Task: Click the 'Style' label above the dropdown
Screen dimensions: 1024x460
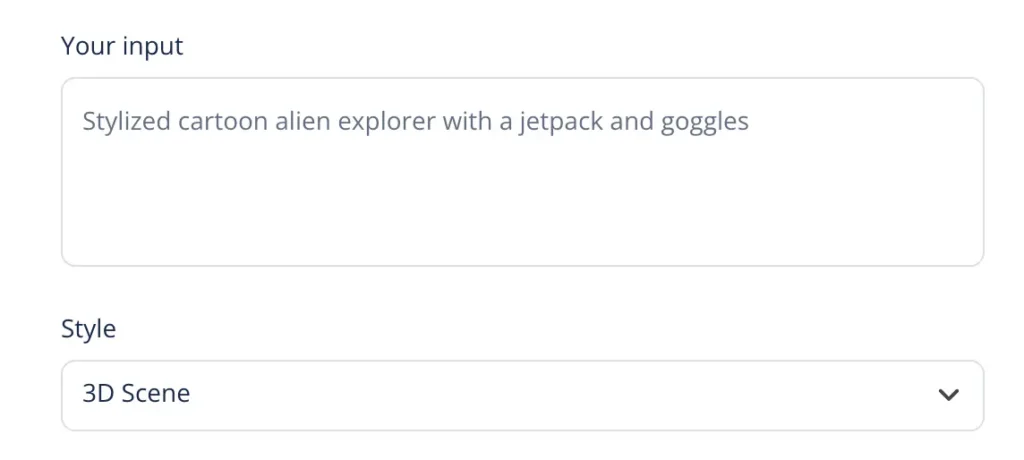Action: pos(88,329)
